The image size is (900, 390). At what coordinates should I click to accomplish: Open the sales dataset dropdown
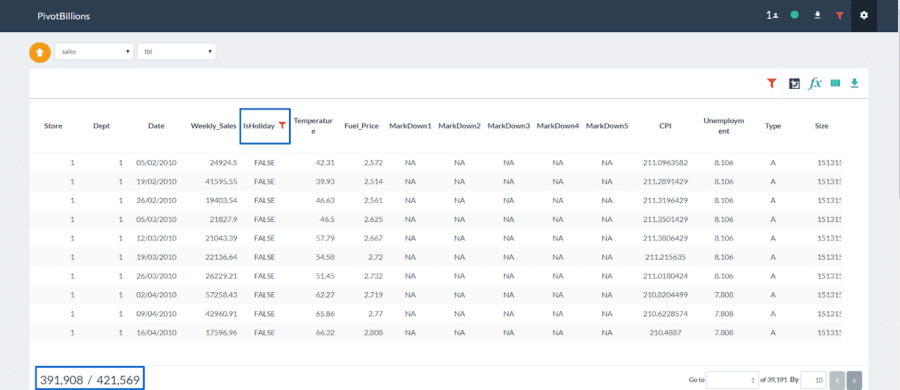[94, 51]
